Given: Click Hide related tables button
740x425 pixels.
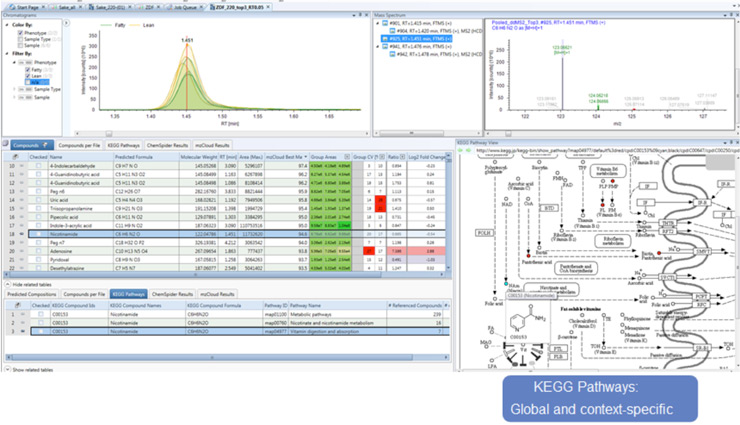Looking at the screenshot, I should (28, 284).
